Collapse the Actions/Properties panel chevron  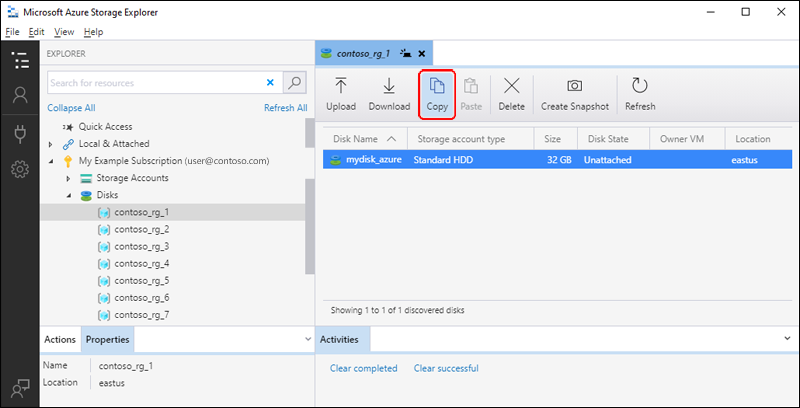pos(308,339)
